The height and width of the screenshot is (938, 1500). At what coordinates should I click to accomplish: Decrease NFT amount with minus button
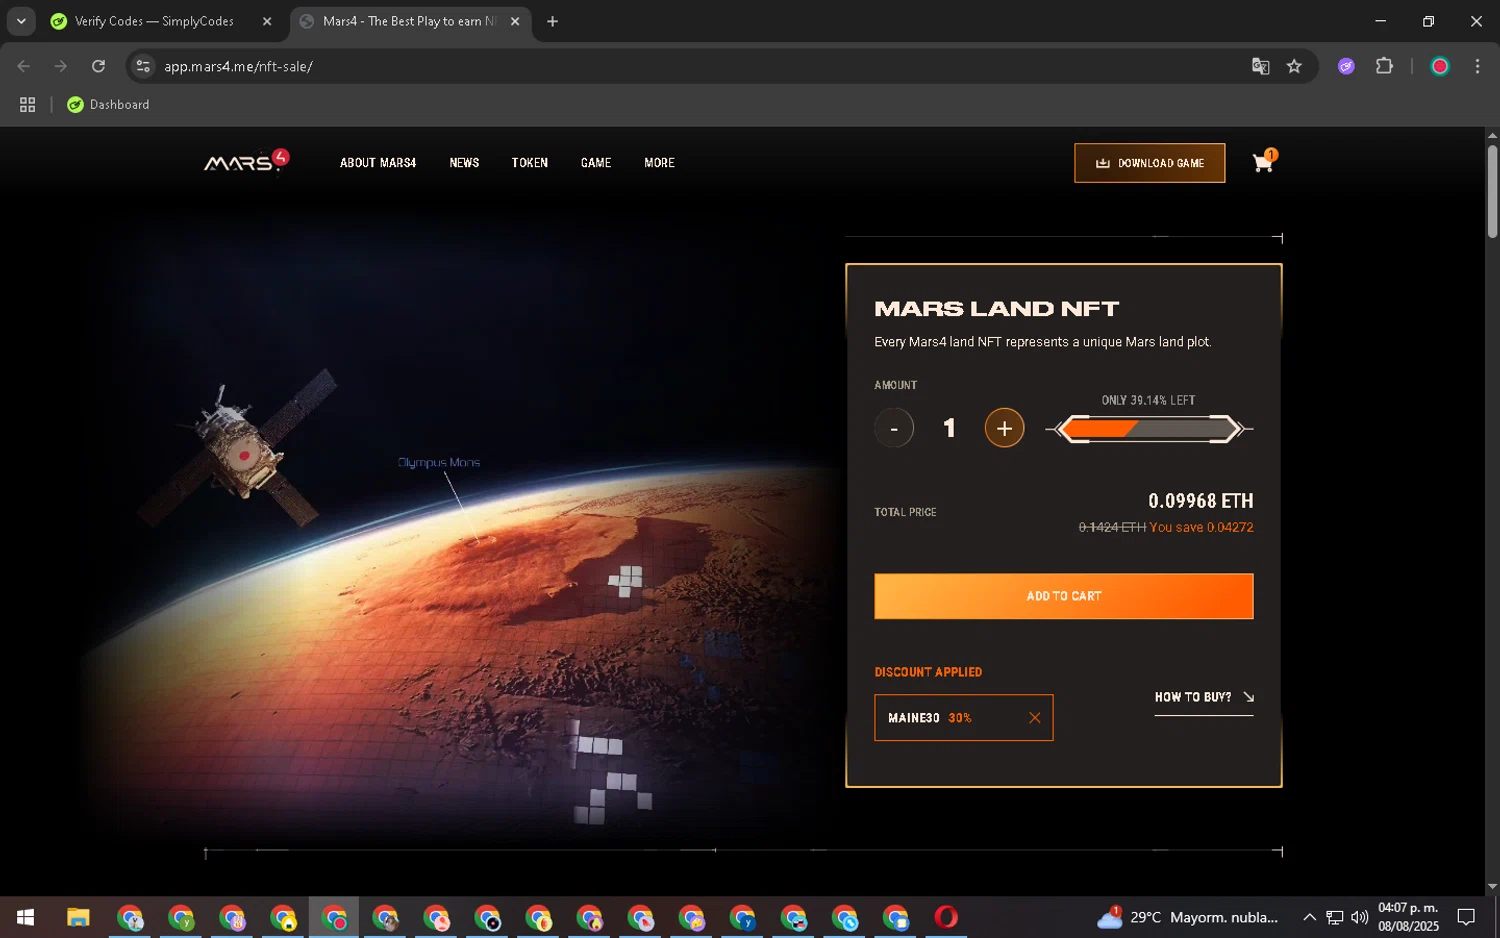tap(894, 428)
